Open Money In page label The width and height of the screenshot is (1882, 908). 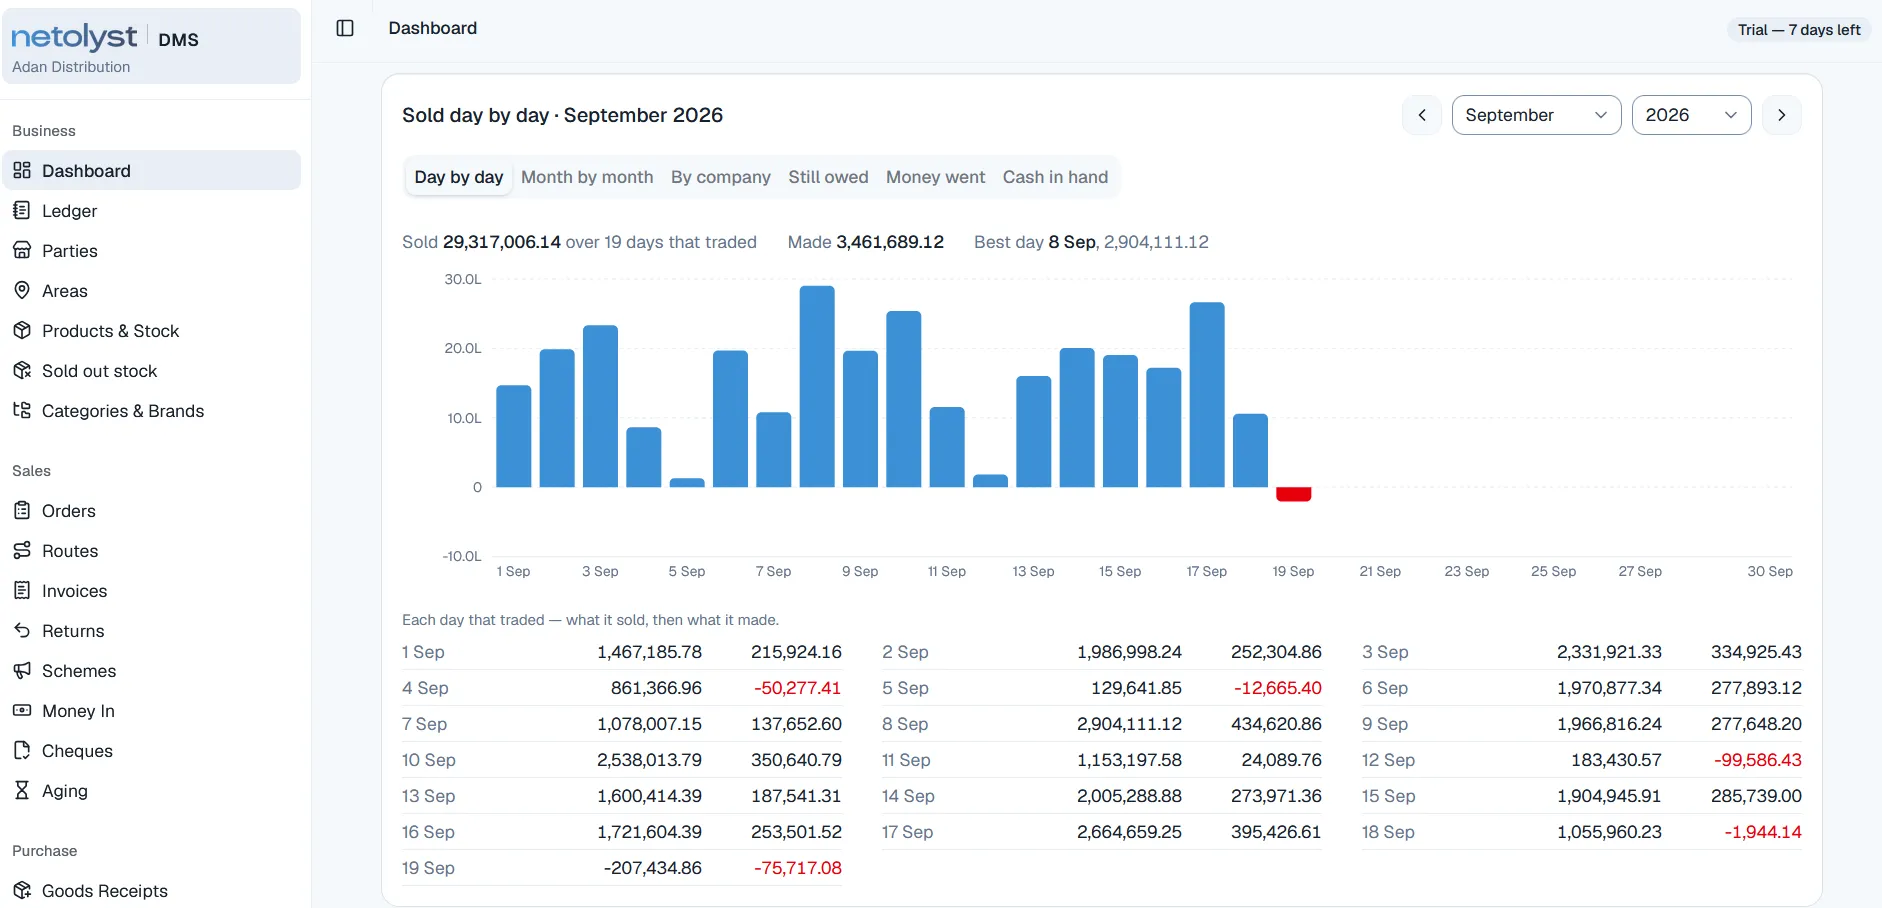click(x=78, y=711)
